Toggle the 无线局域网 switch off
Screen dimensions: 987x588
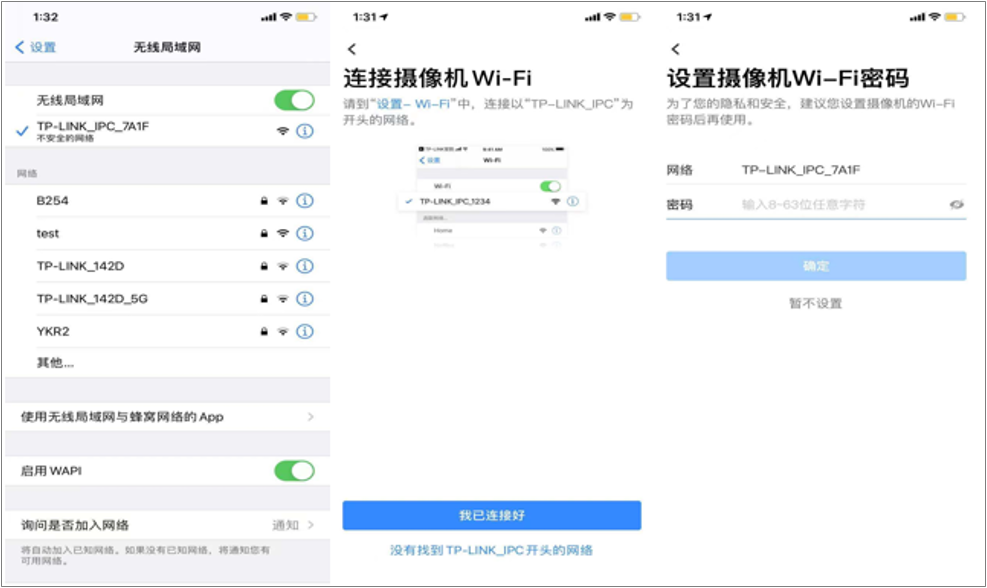point(294,100)
